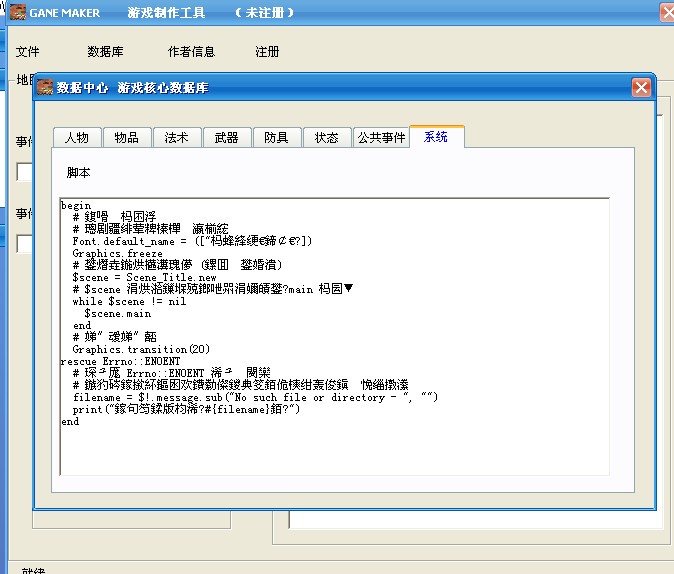This screenshot has width=674, height=574.
Task: Switch to the 法术 tab
Action: (177, 138)
